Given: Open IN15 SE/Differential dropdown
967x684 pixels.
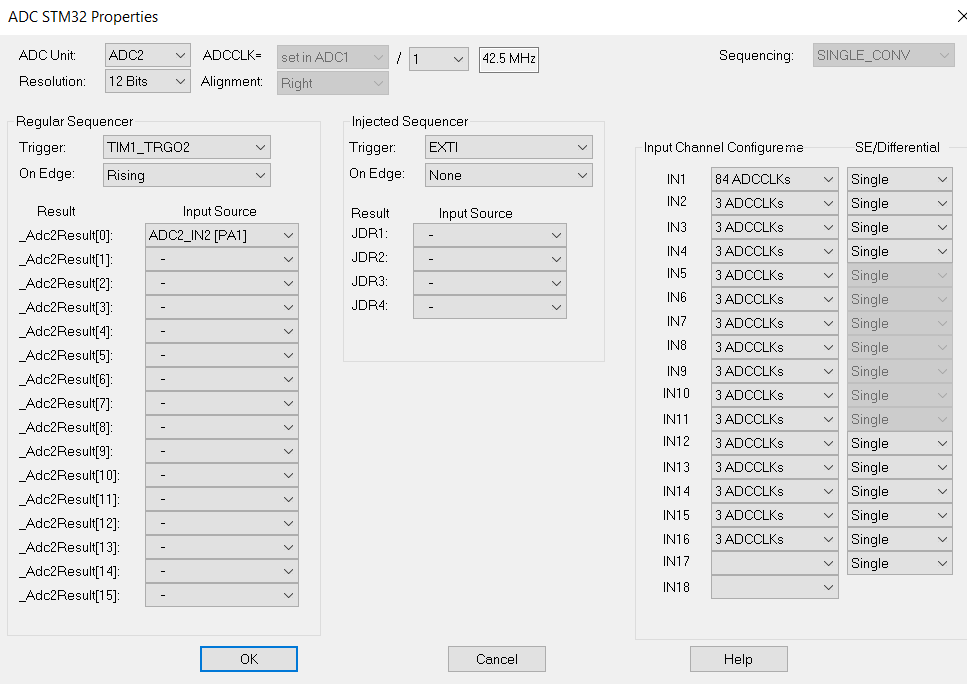Looking at the screenshot, I should tap(900, 516).
